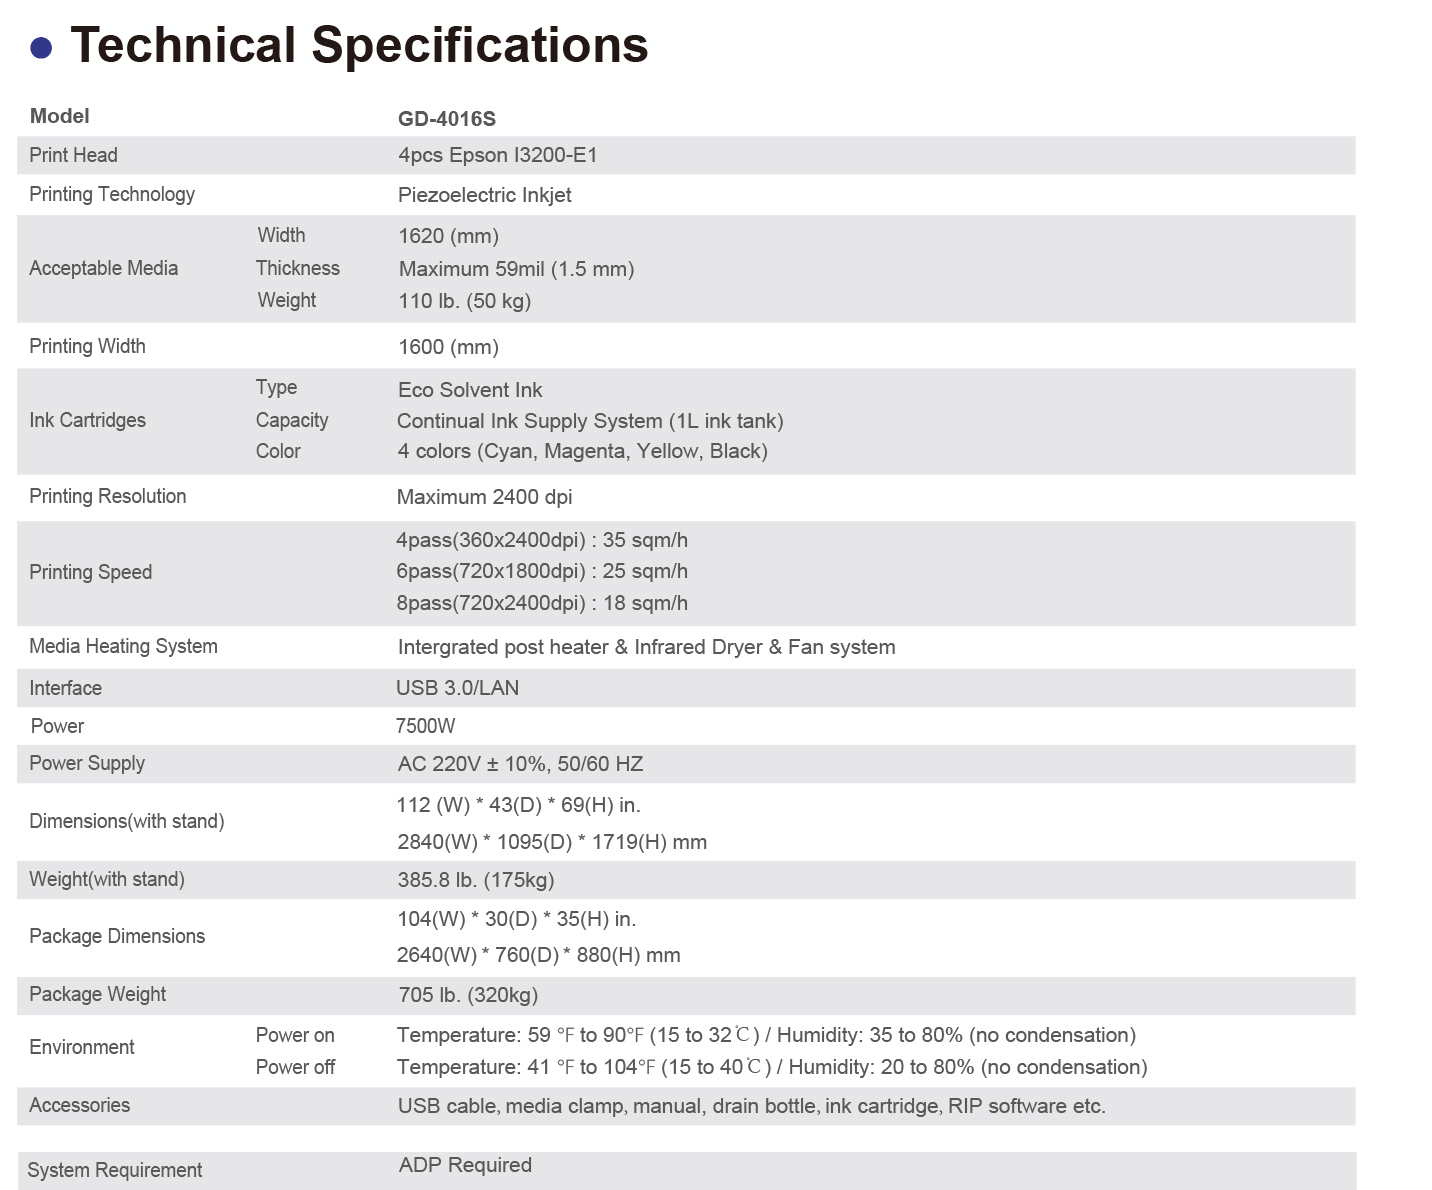The height and width of the screenshot is (1190, 1432).
Task: Select the GD-4016S model name
Action: pyautogui.click(x=446, y=119)
